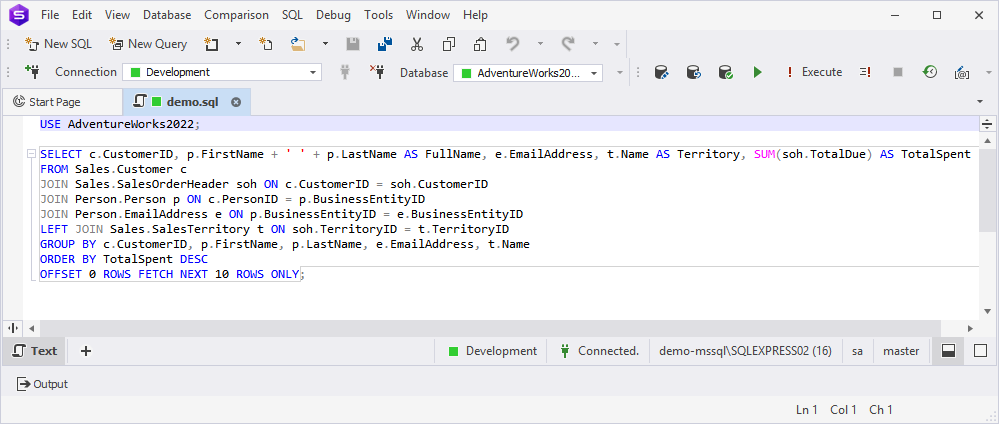Click the Undo arrow icon
This screenshot has width=999, height=424.
coord(513,44)
